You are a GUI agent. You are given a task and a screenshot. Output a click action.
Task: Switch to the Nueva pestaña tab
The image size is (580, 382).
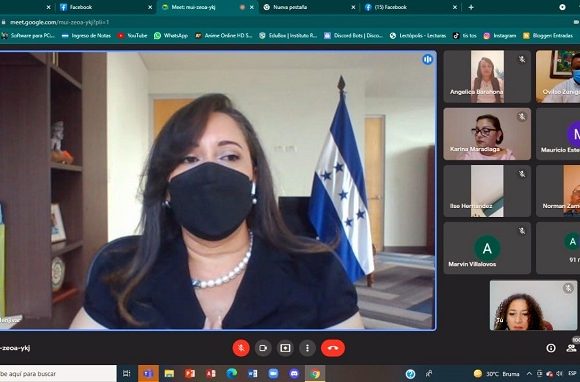[x=308, y=7]
